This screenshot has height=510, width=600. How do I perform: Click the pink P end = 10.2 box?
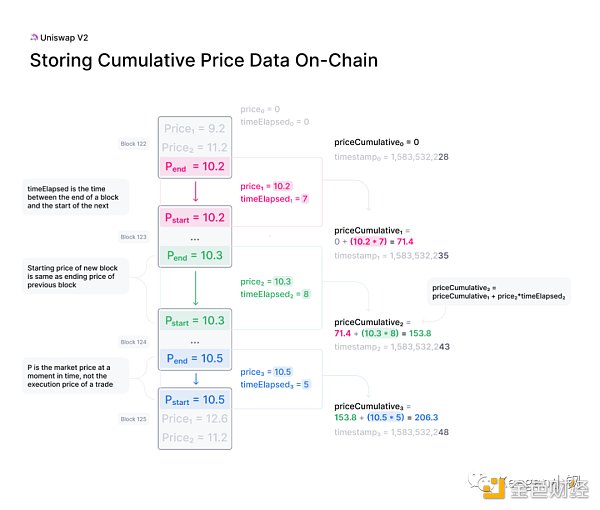194,166
